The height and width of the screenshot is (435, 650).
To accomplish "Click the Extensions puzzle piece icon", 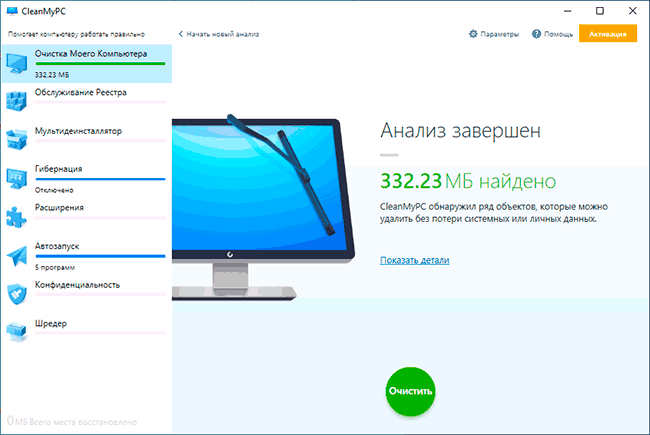I will tap(17, 217).
